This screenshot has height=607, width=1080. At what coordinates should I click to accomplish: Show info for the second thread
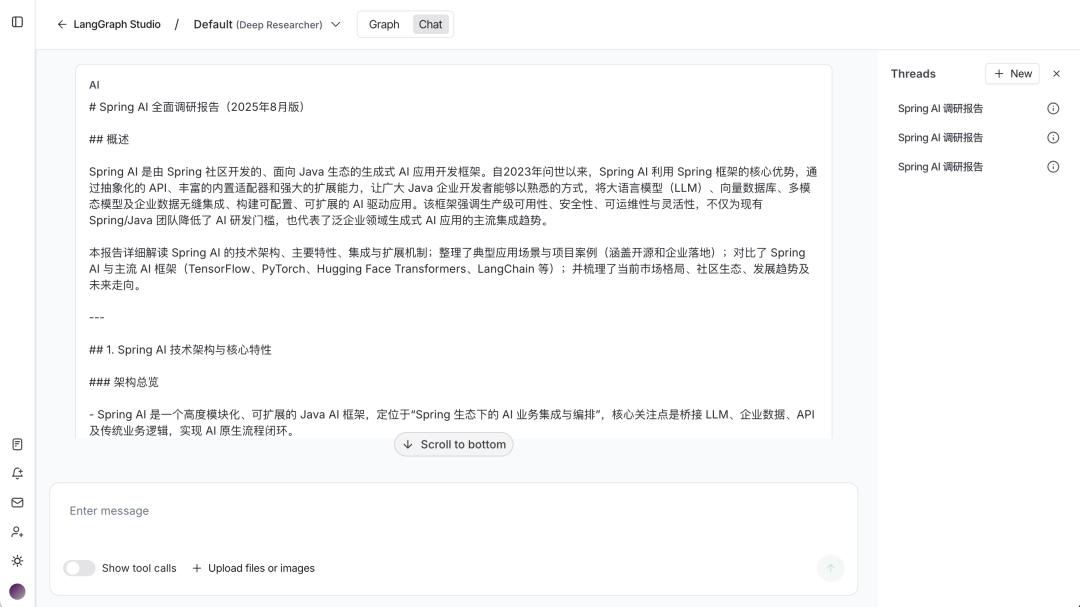tap(1053, 138)
